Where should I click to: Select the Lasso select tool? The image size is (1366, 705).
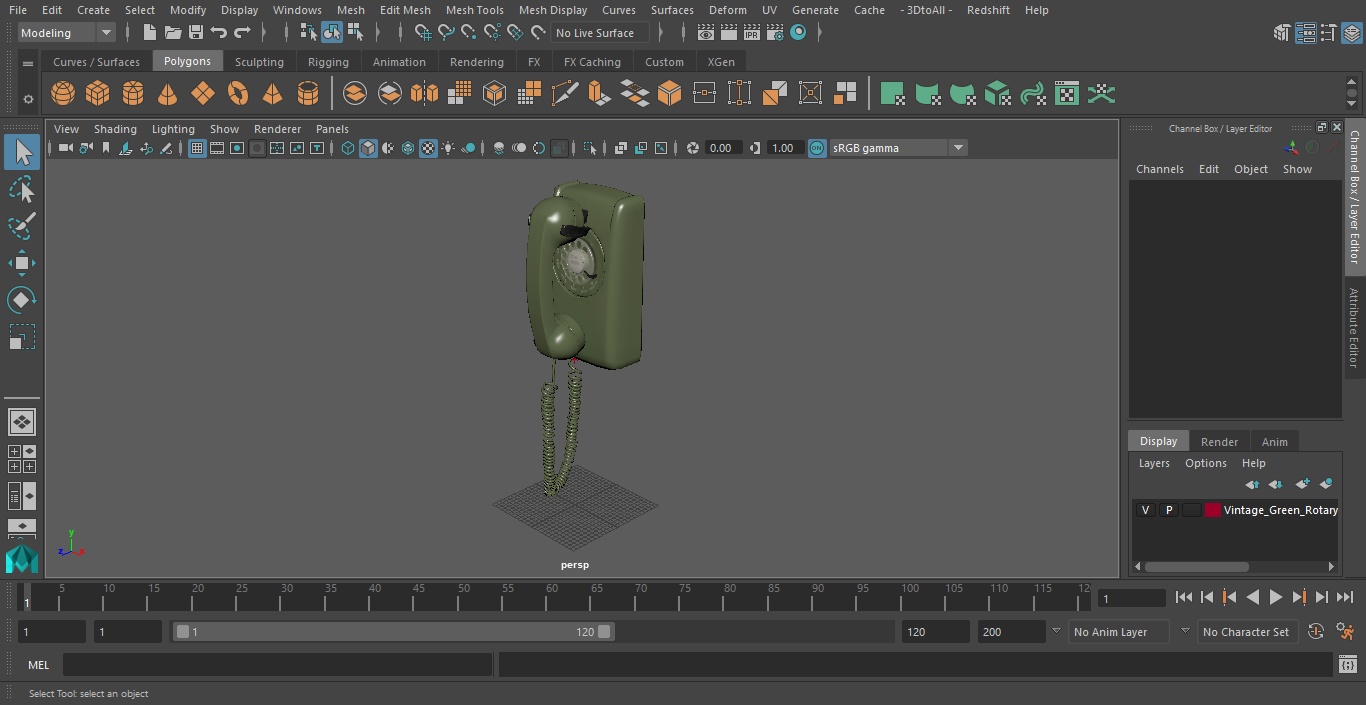22,190
